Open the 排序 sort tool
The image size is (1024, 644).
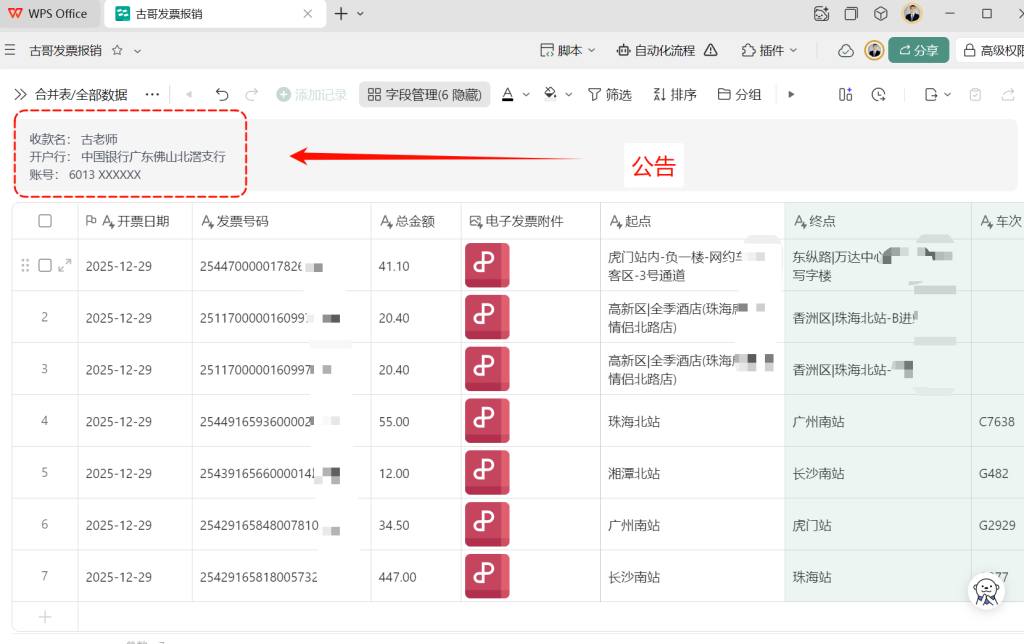[x=675, y=95]
